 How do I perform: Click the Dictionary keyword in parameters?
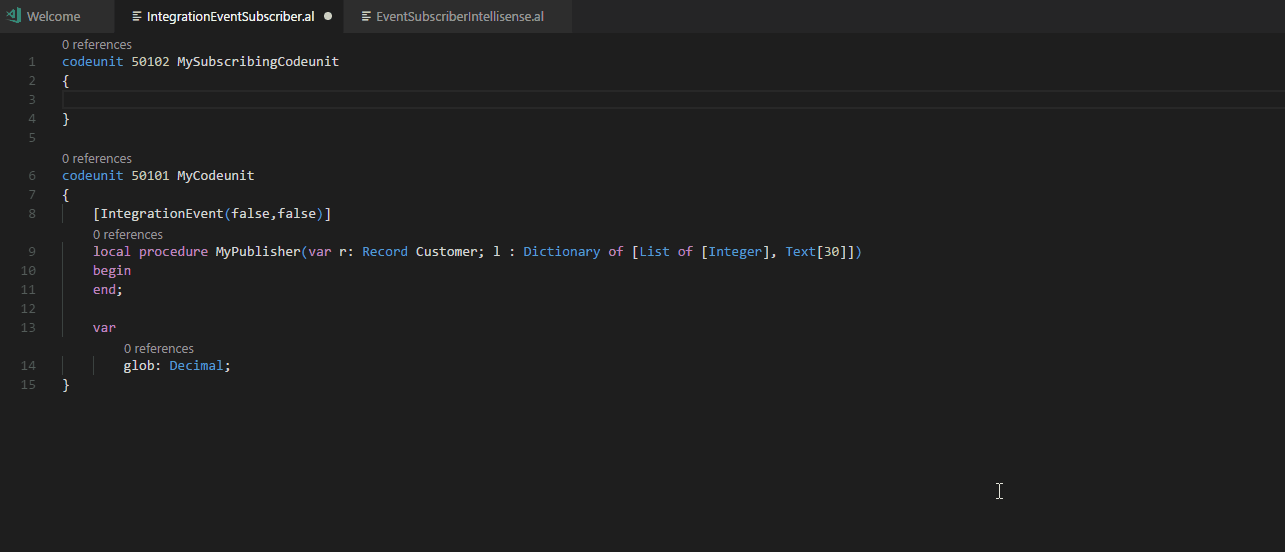[561, 252]
